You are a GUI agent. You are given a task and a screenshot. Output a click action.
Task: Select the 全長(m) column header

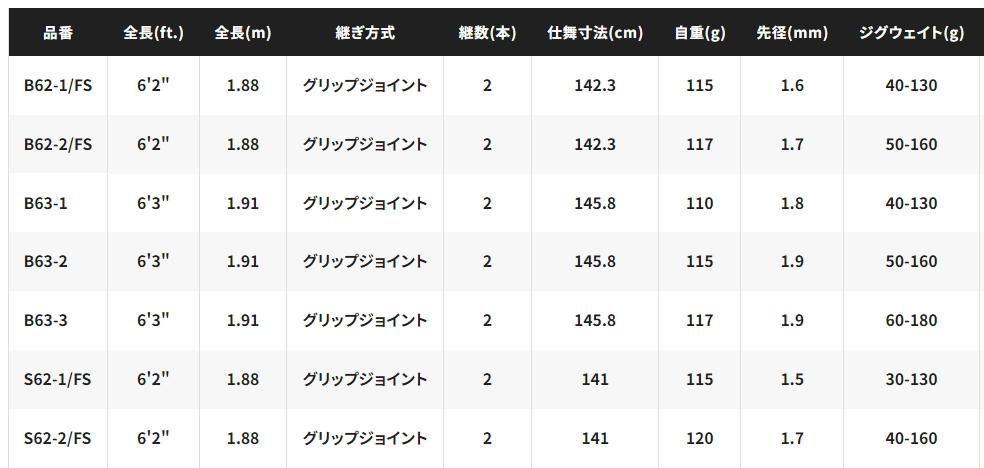(x=242, y=33)
